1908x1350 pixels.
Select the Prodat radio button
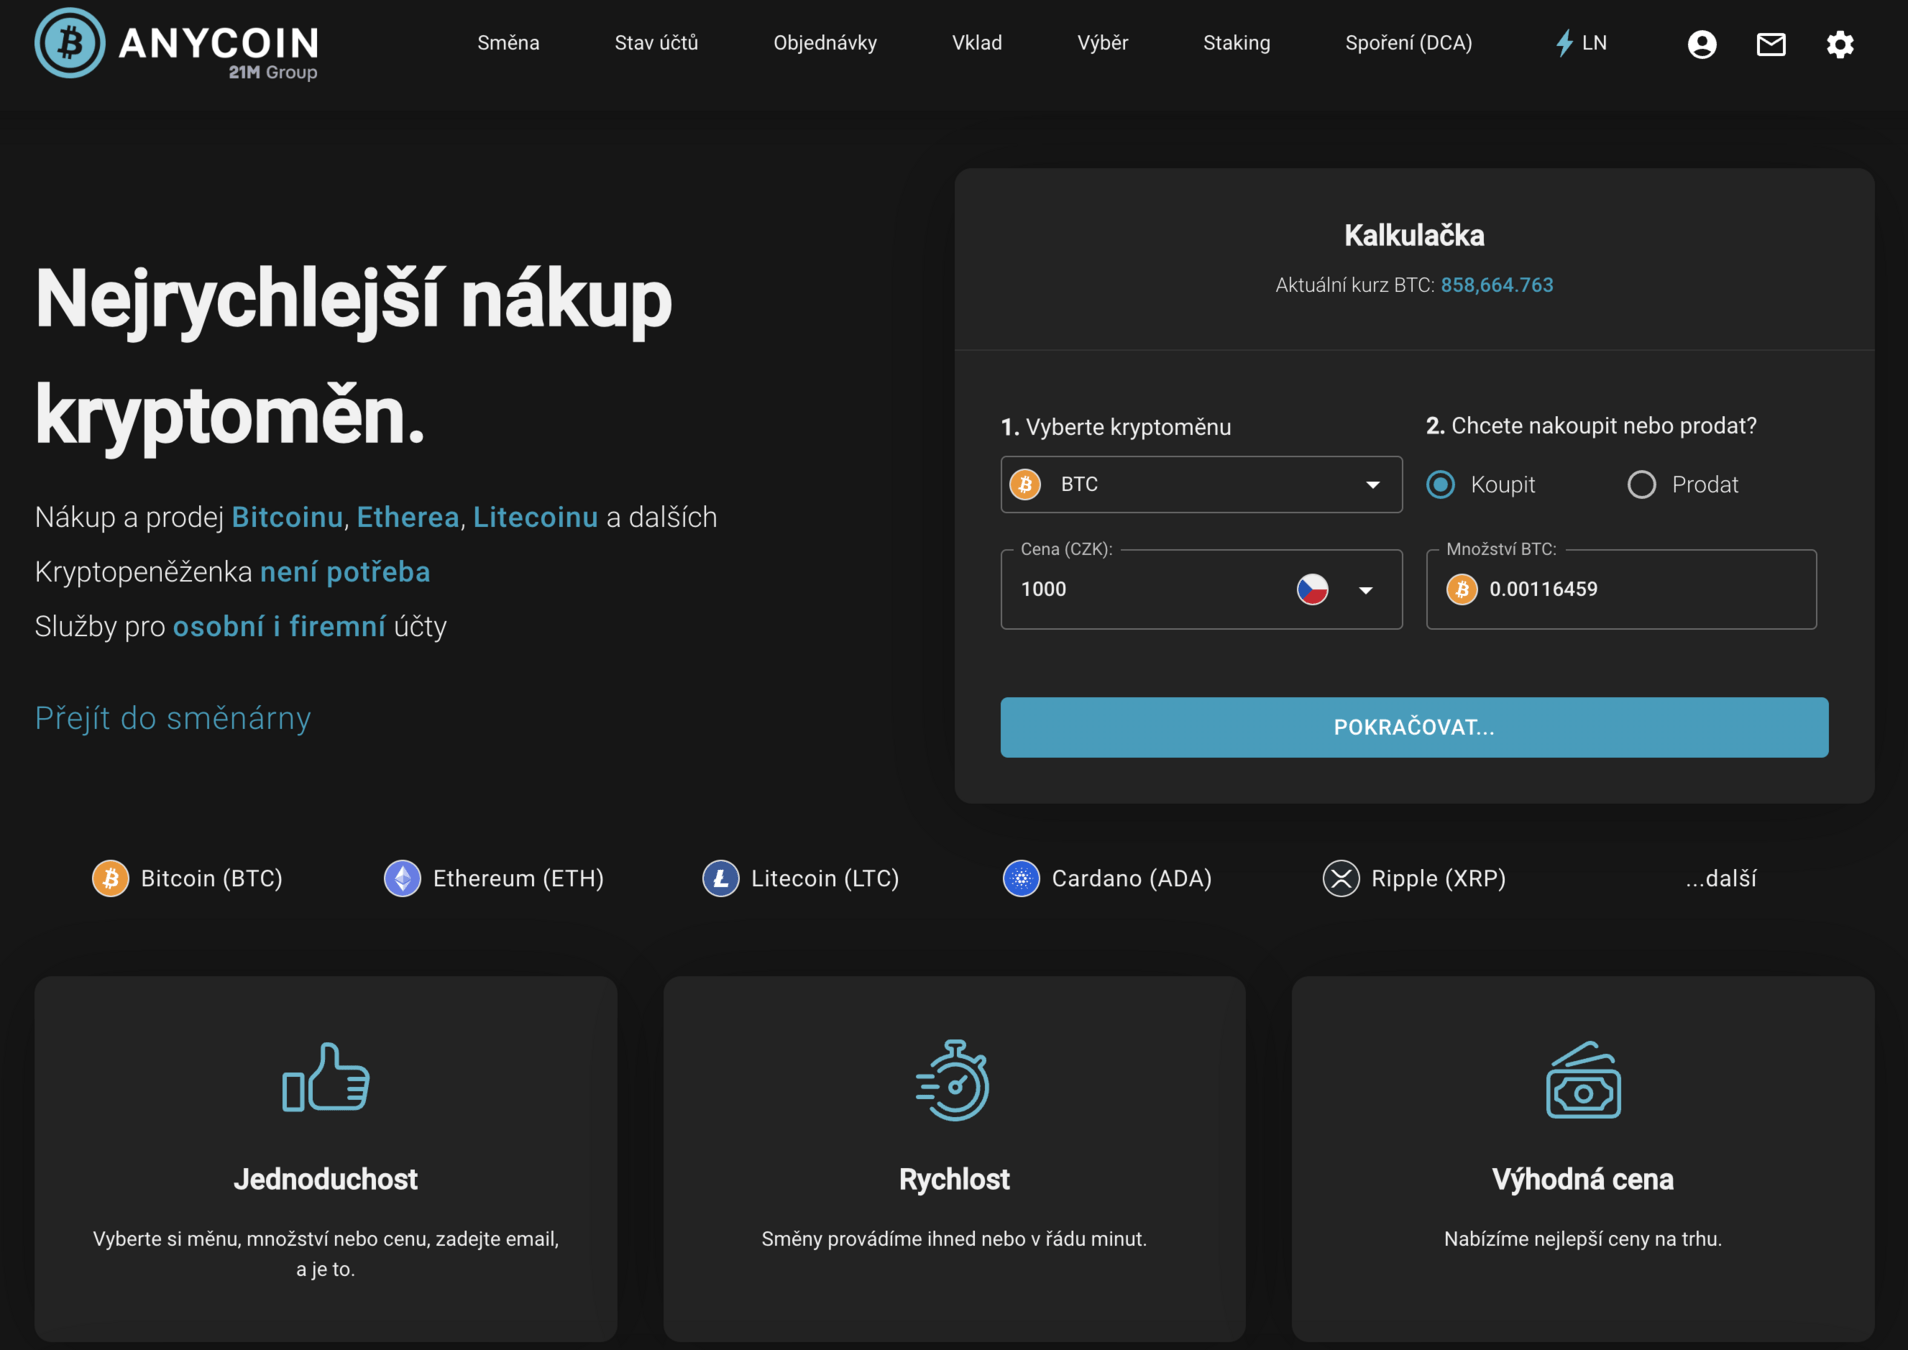(x=1642, y=485)
